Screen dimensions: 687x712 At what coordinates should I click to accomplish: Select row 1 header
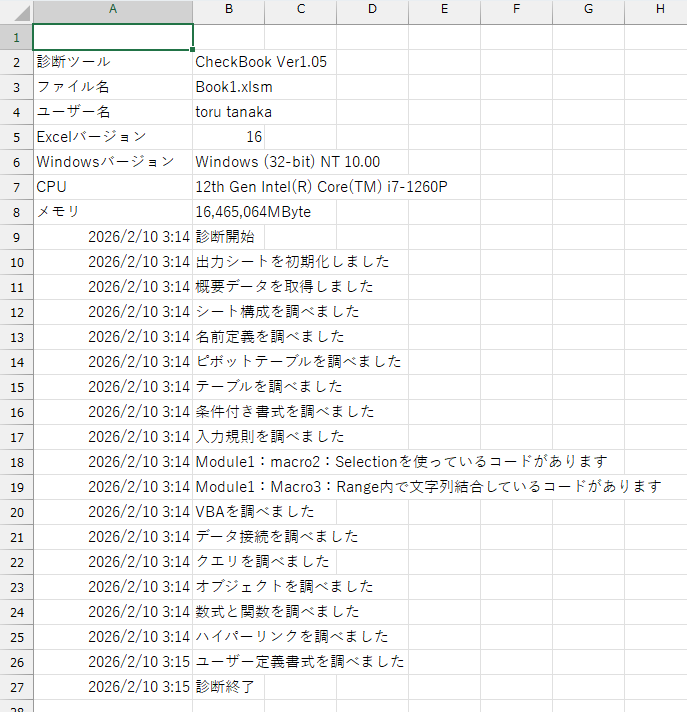coord(16,37)
